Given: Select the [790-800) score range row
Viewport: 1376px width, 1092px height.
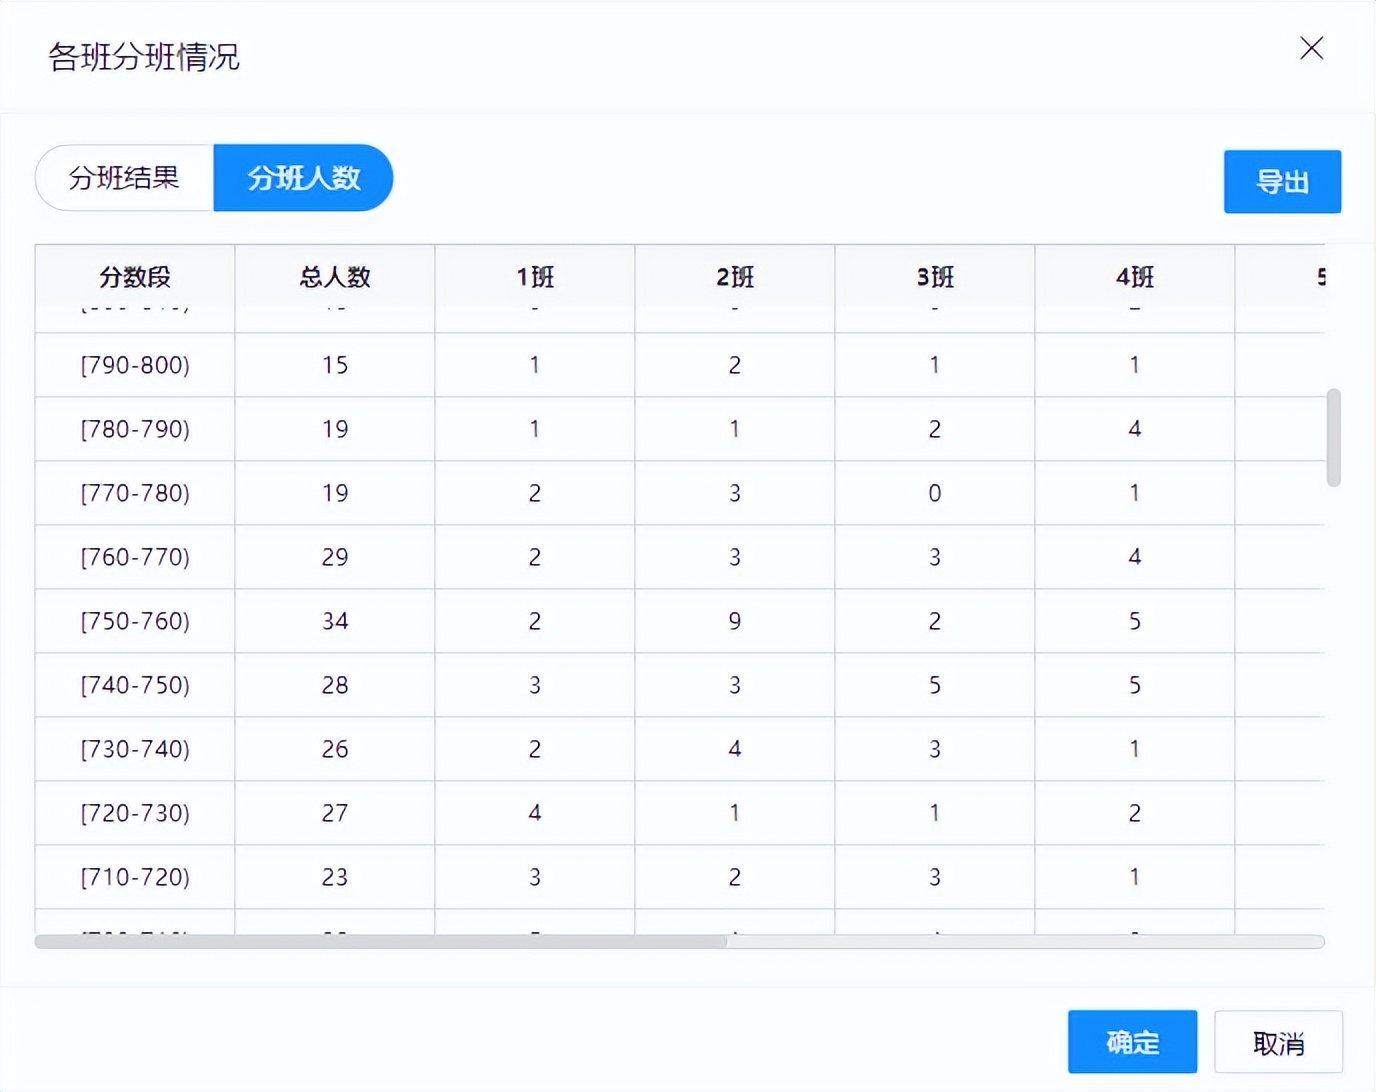Looking at the screenshot, I should (x=134, y=365).
